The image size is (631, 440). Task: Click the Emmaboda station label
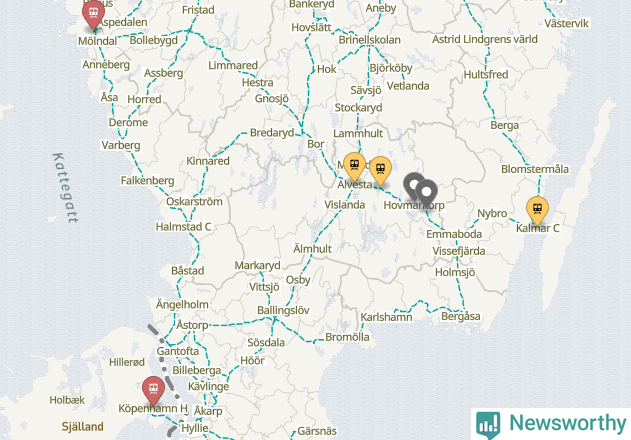click(454, 234)
